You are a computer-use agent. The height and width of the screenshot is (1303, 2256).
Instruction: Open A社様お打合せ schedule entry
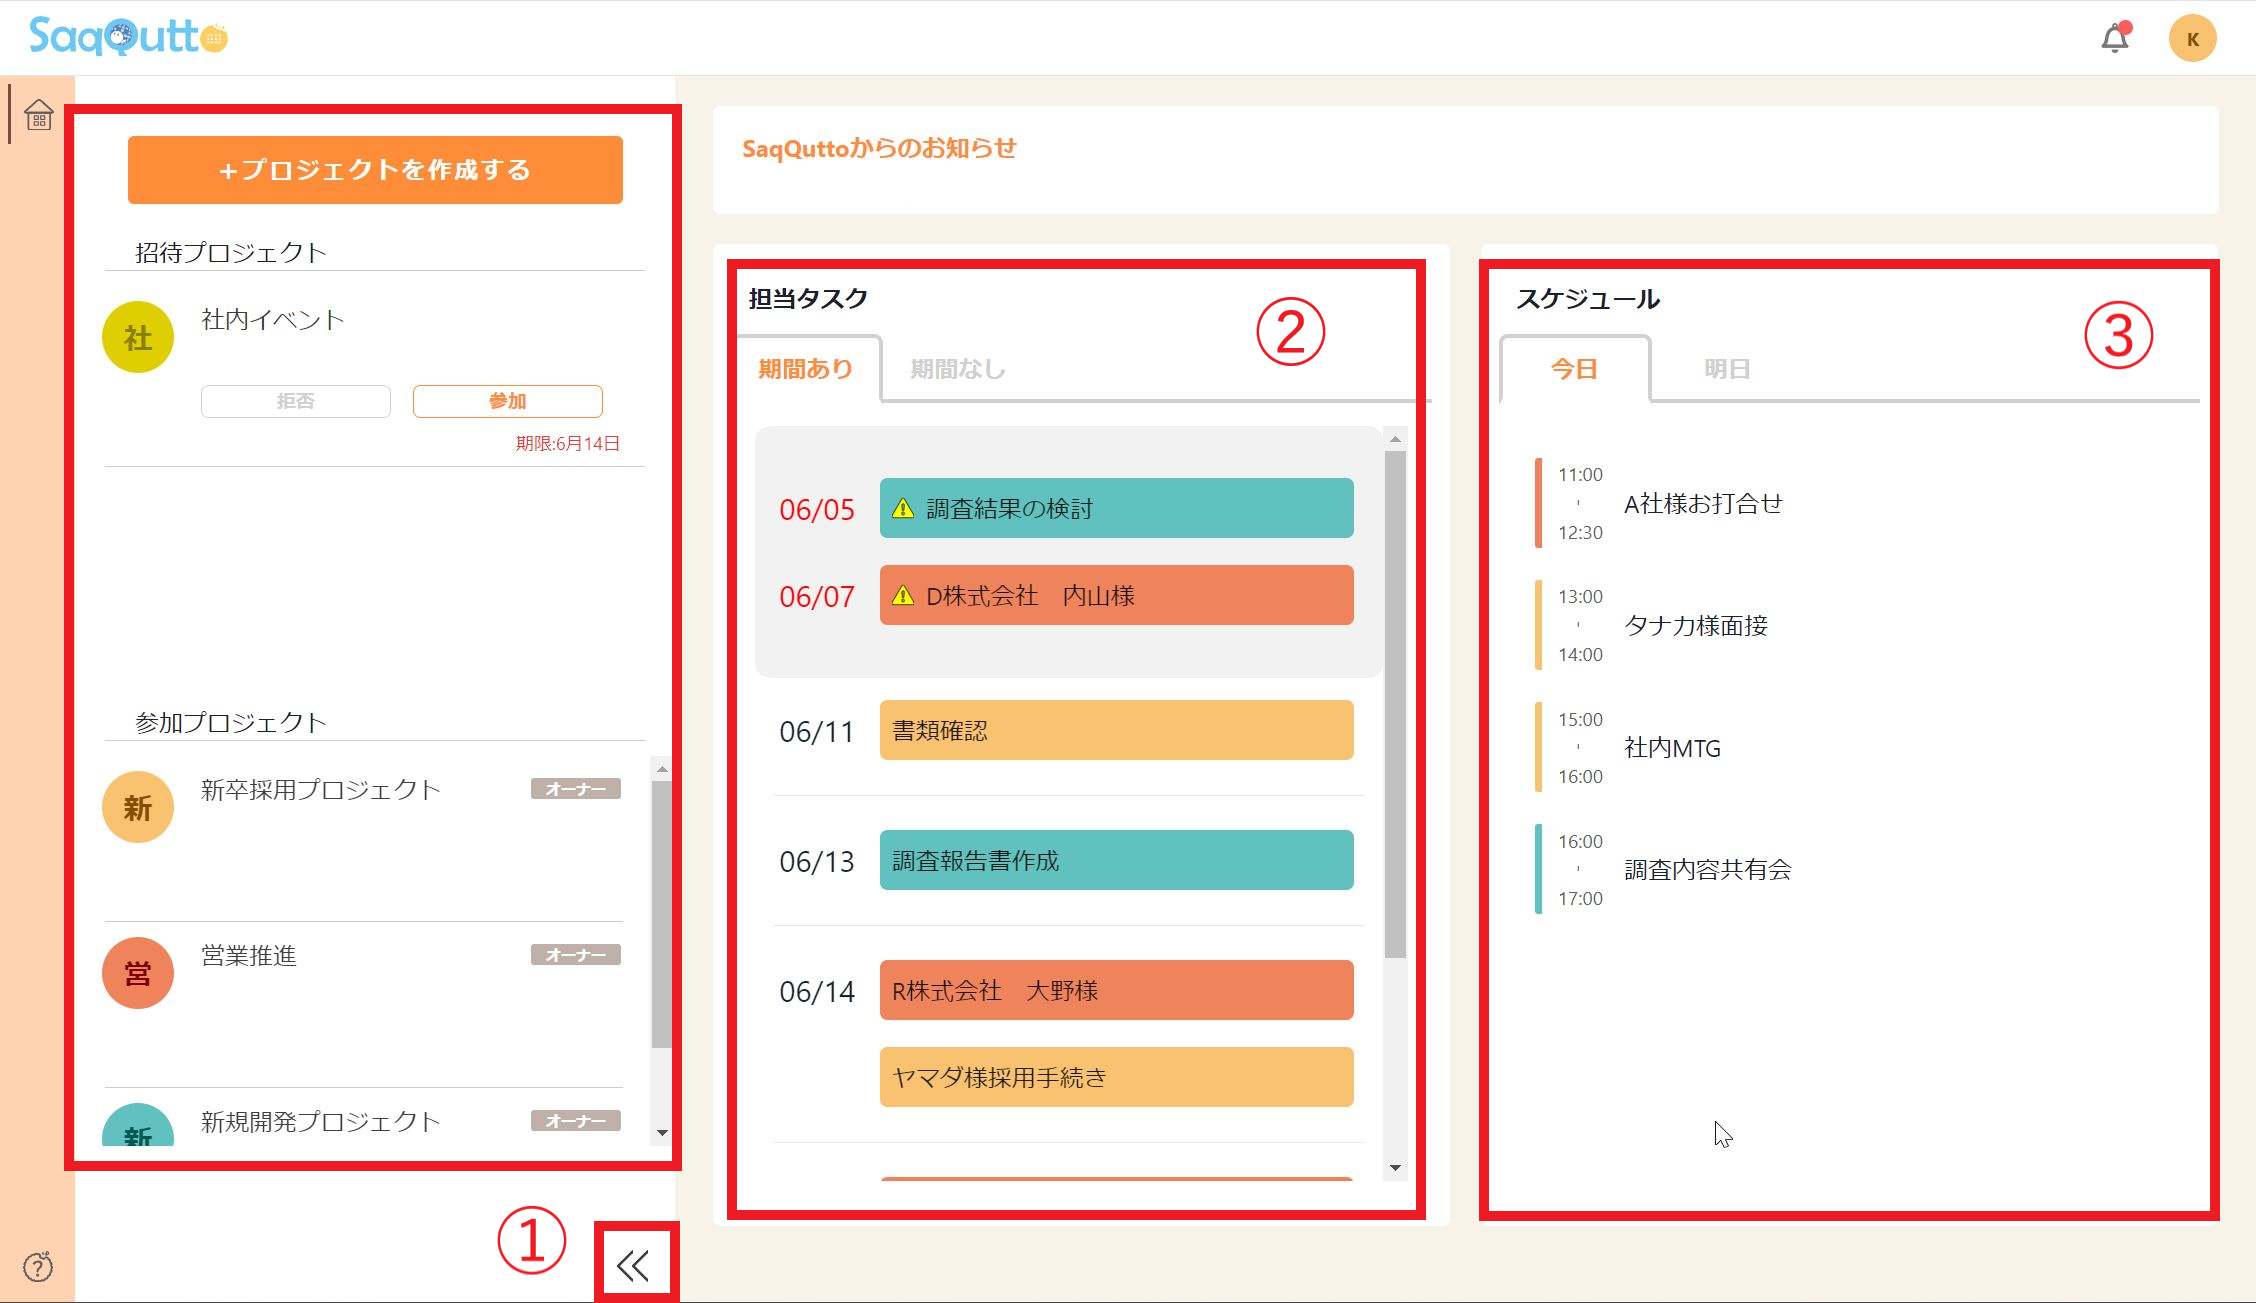(x=1702, y=503)
